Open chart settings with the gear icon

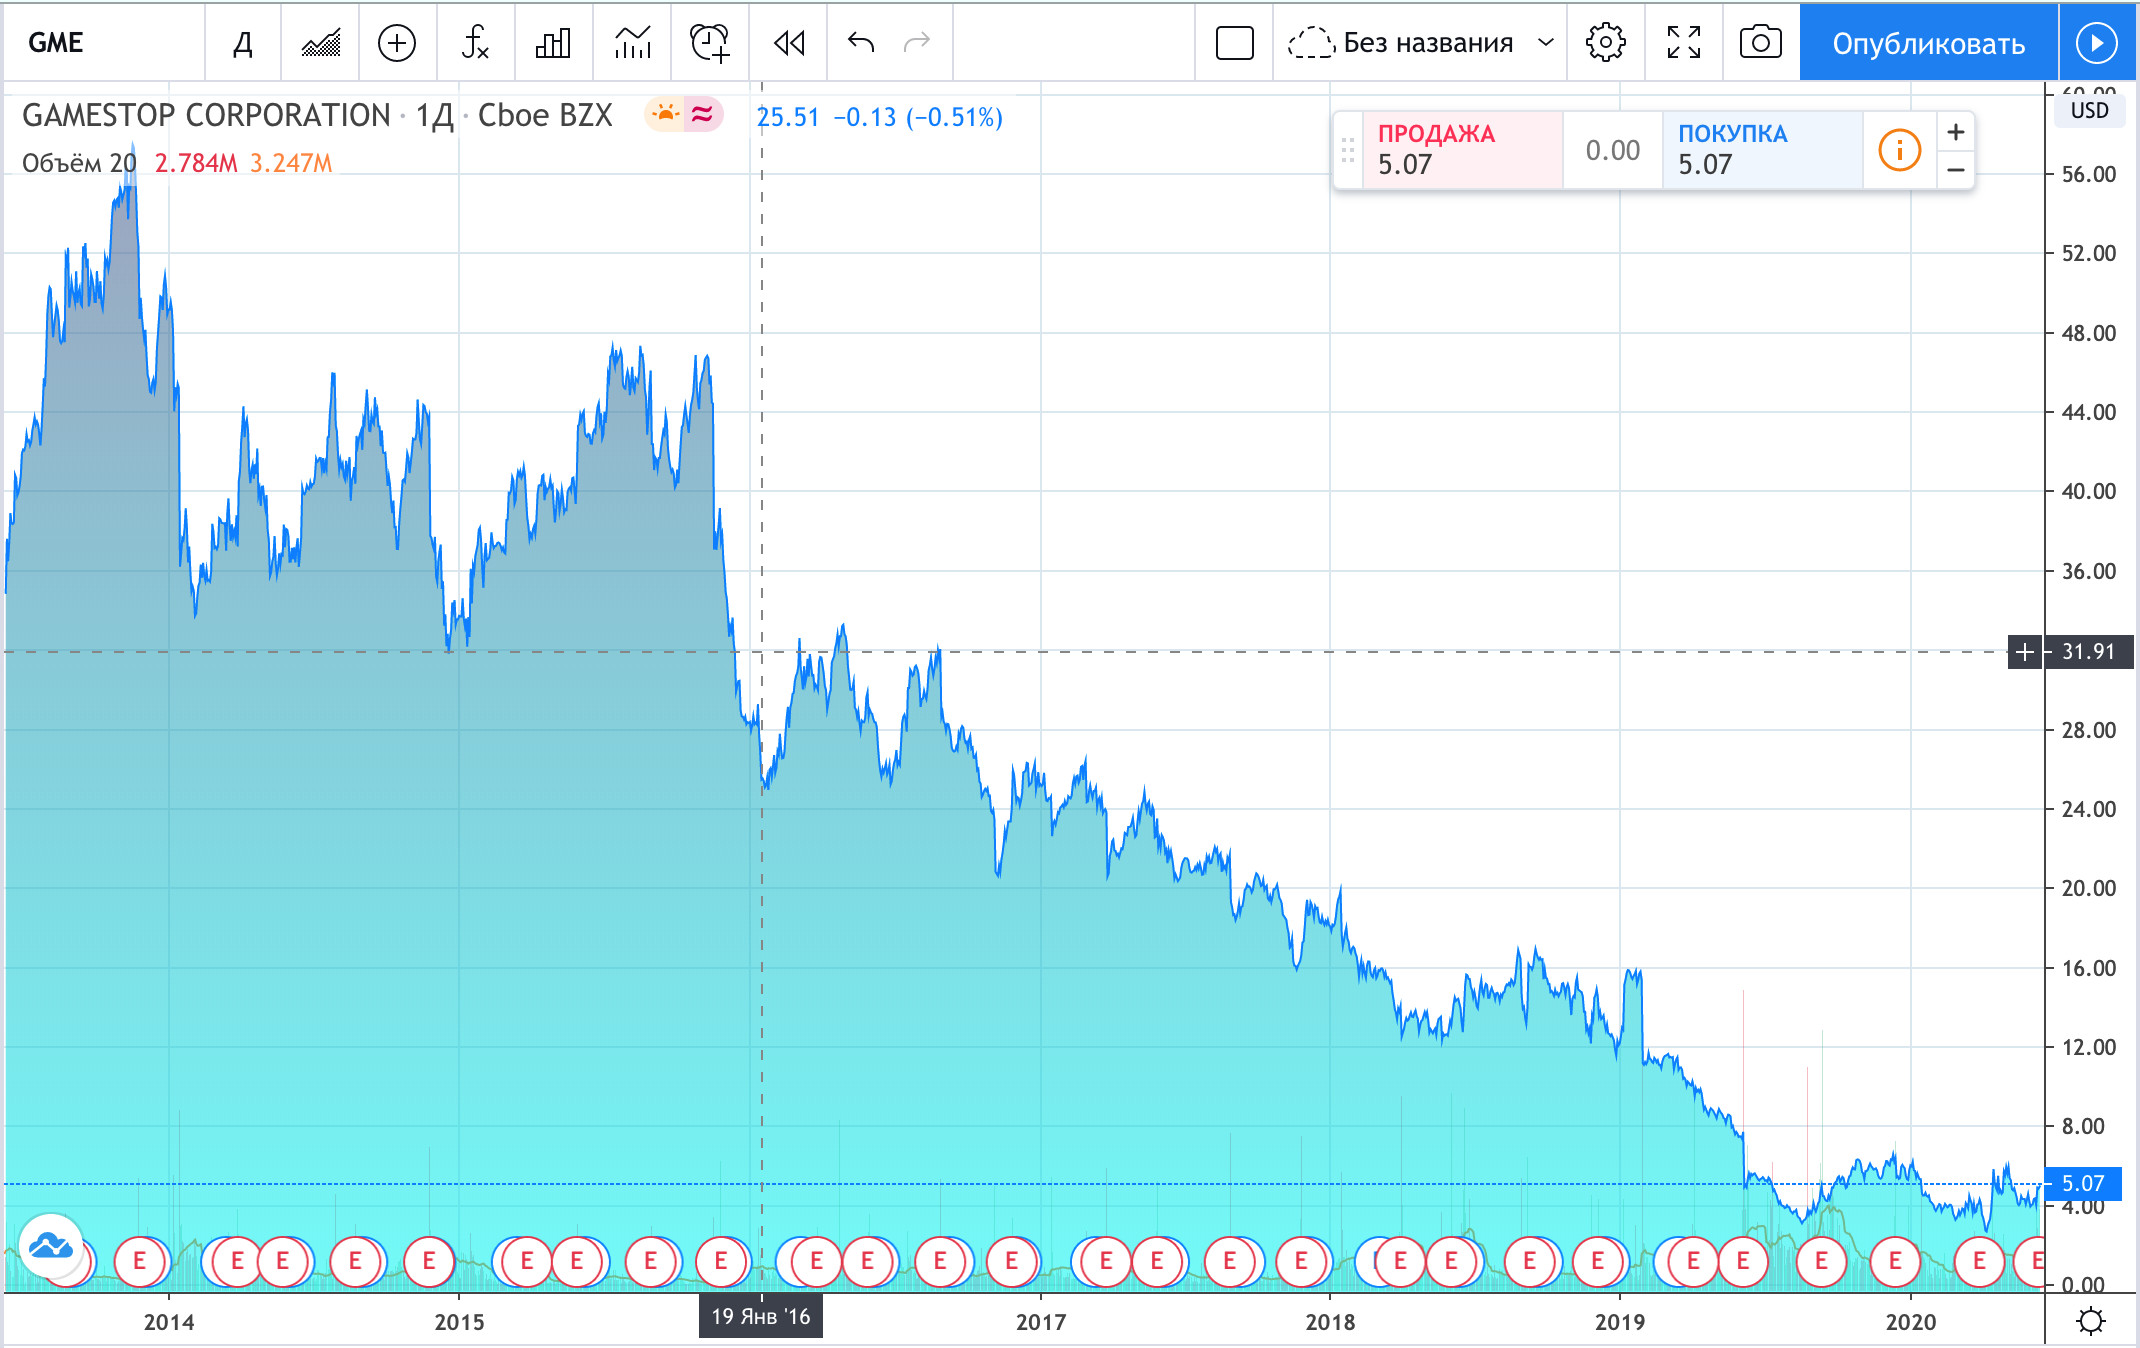[1605, 43]
